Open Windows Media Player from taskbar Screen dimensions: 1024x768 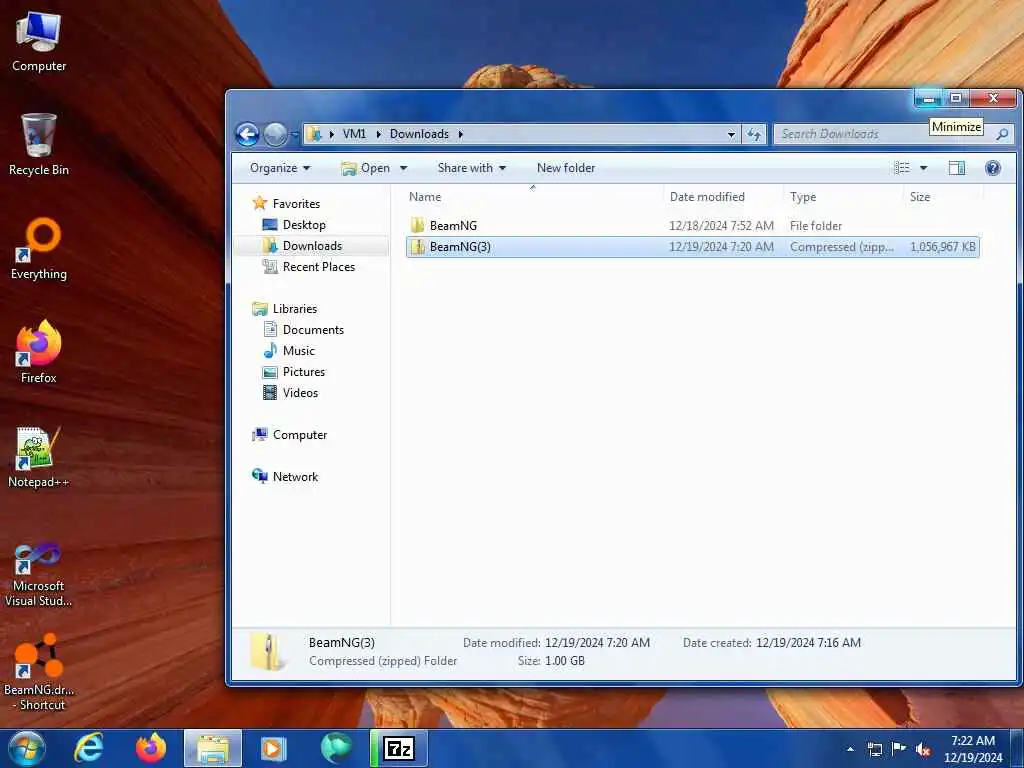(274, 748)
